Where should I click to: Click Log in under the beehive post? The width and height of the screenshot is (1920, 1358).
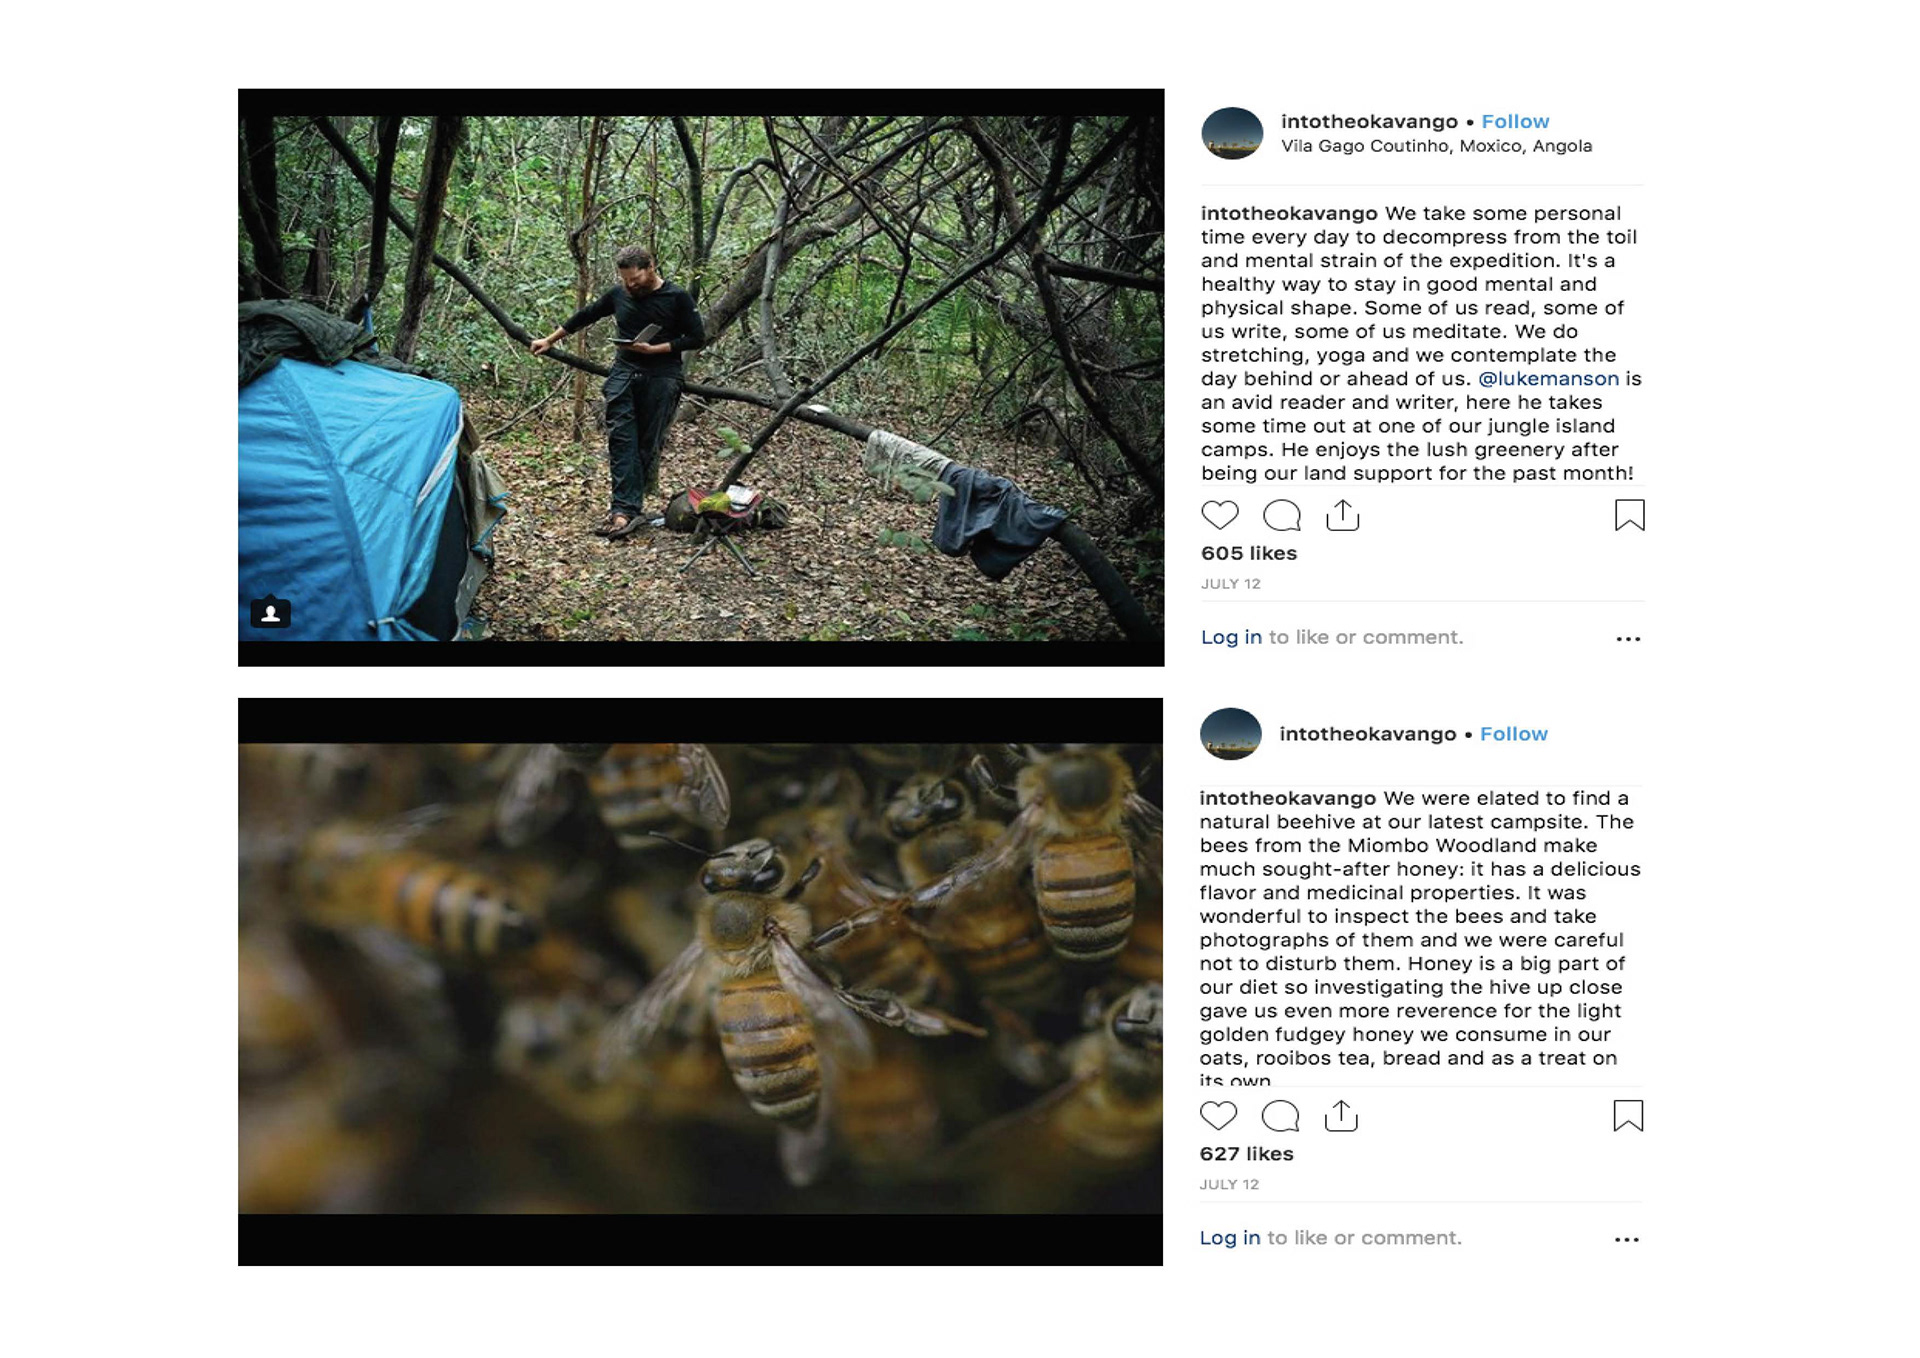click(1230, 1238)
